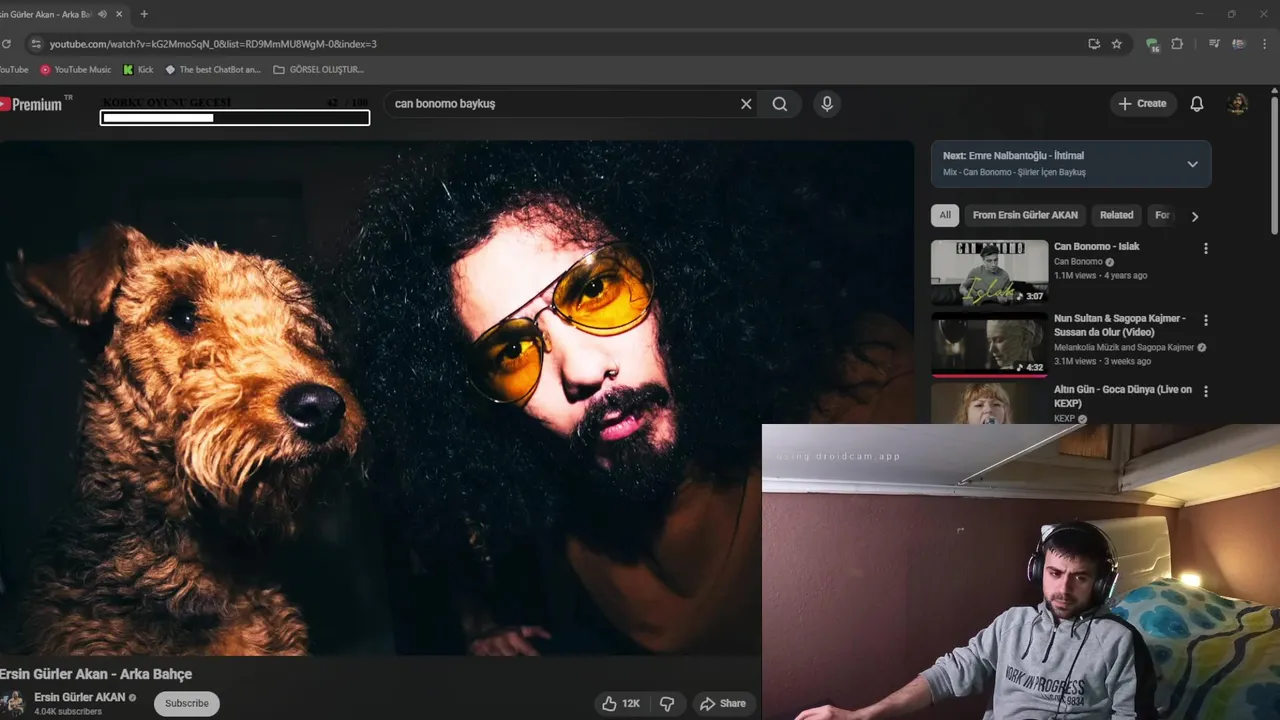Open YouTube Music bookmark
This screenshot has height=720, width=1280.
click(x=76, y=70)
